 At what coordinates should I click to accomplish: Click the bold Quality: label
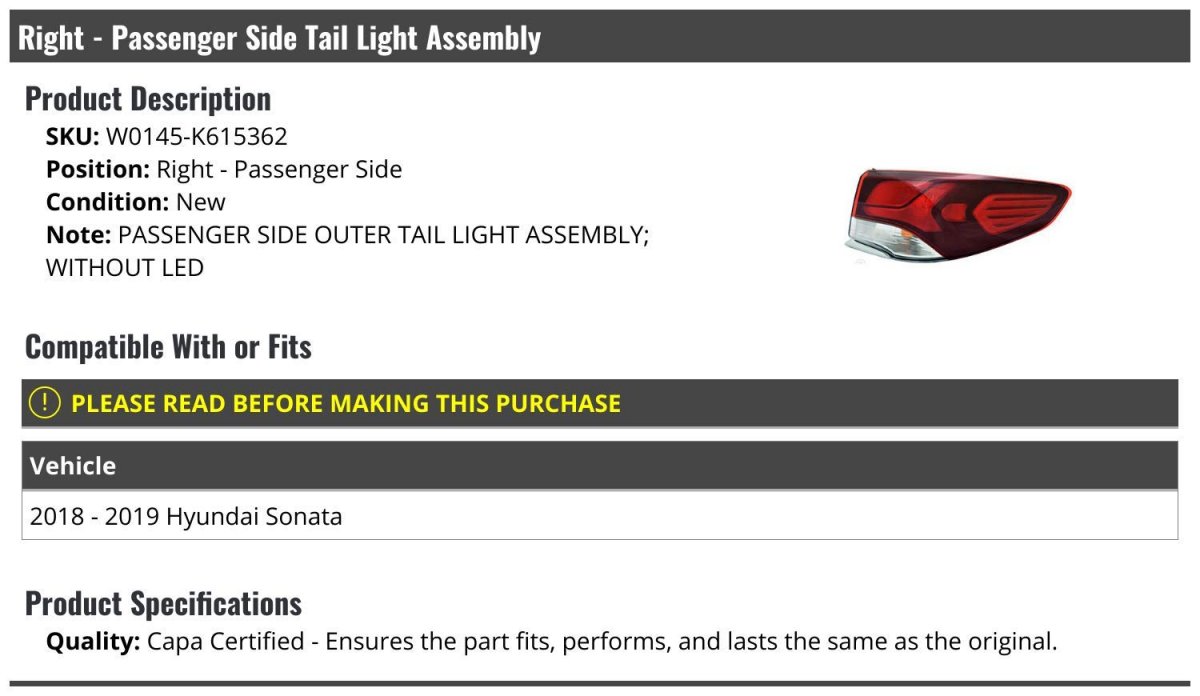pyautogui.click(x=93, y=641)
